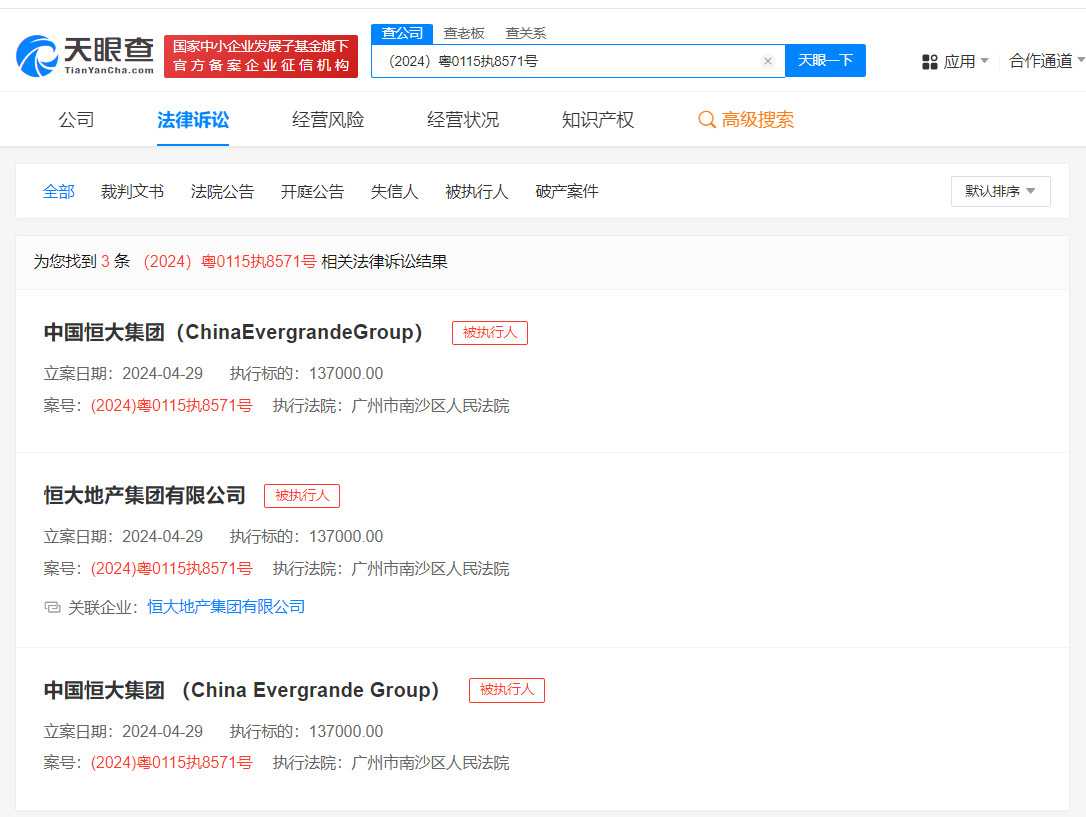The image size is (1086, 817).
Task: Select the 被执行人 filter
Action: 477,192
